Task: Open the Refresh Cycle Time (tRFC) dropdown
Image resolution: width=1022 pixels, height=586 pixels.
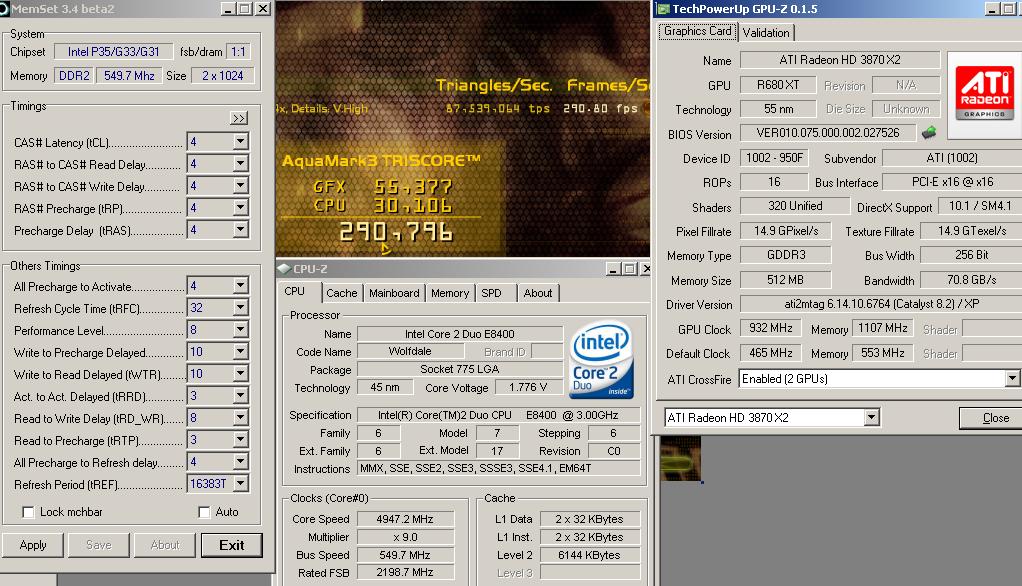Action: coord(241,308)
